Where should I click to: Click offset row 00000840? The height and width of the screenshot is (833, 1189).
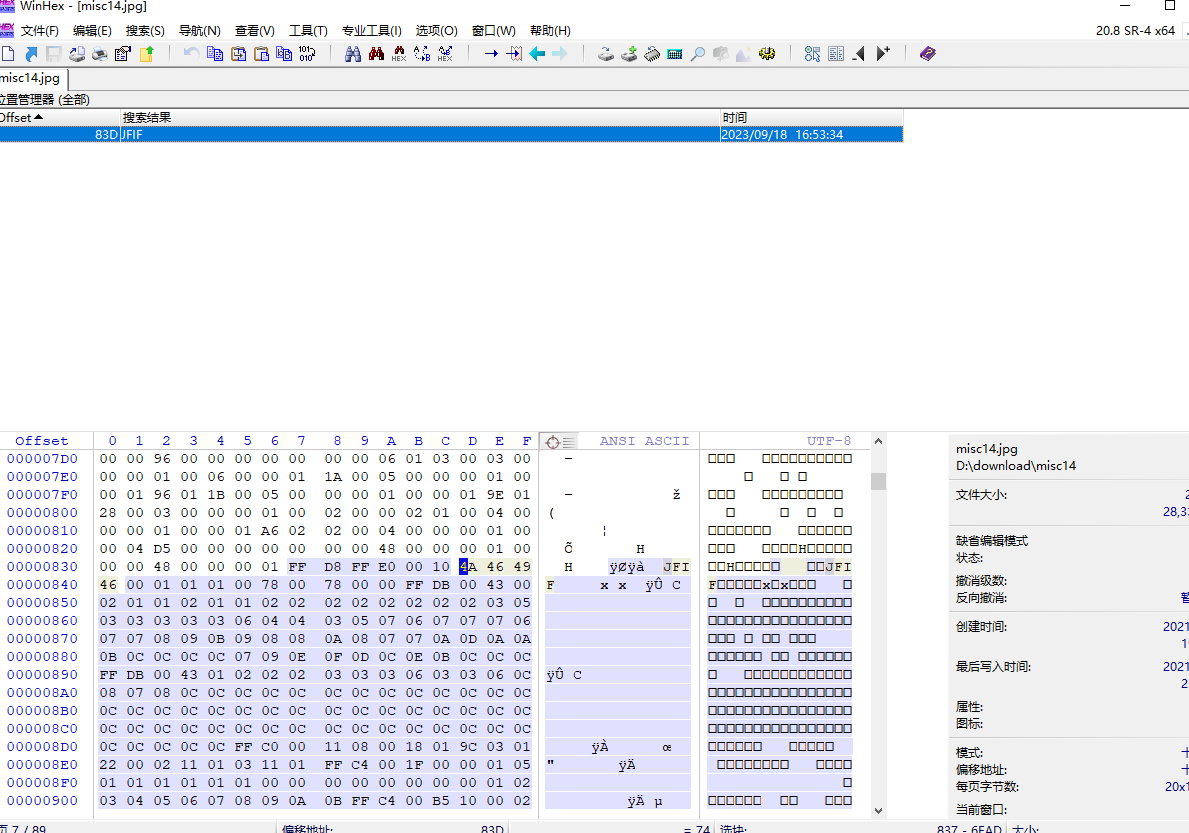tap(42, 585)
